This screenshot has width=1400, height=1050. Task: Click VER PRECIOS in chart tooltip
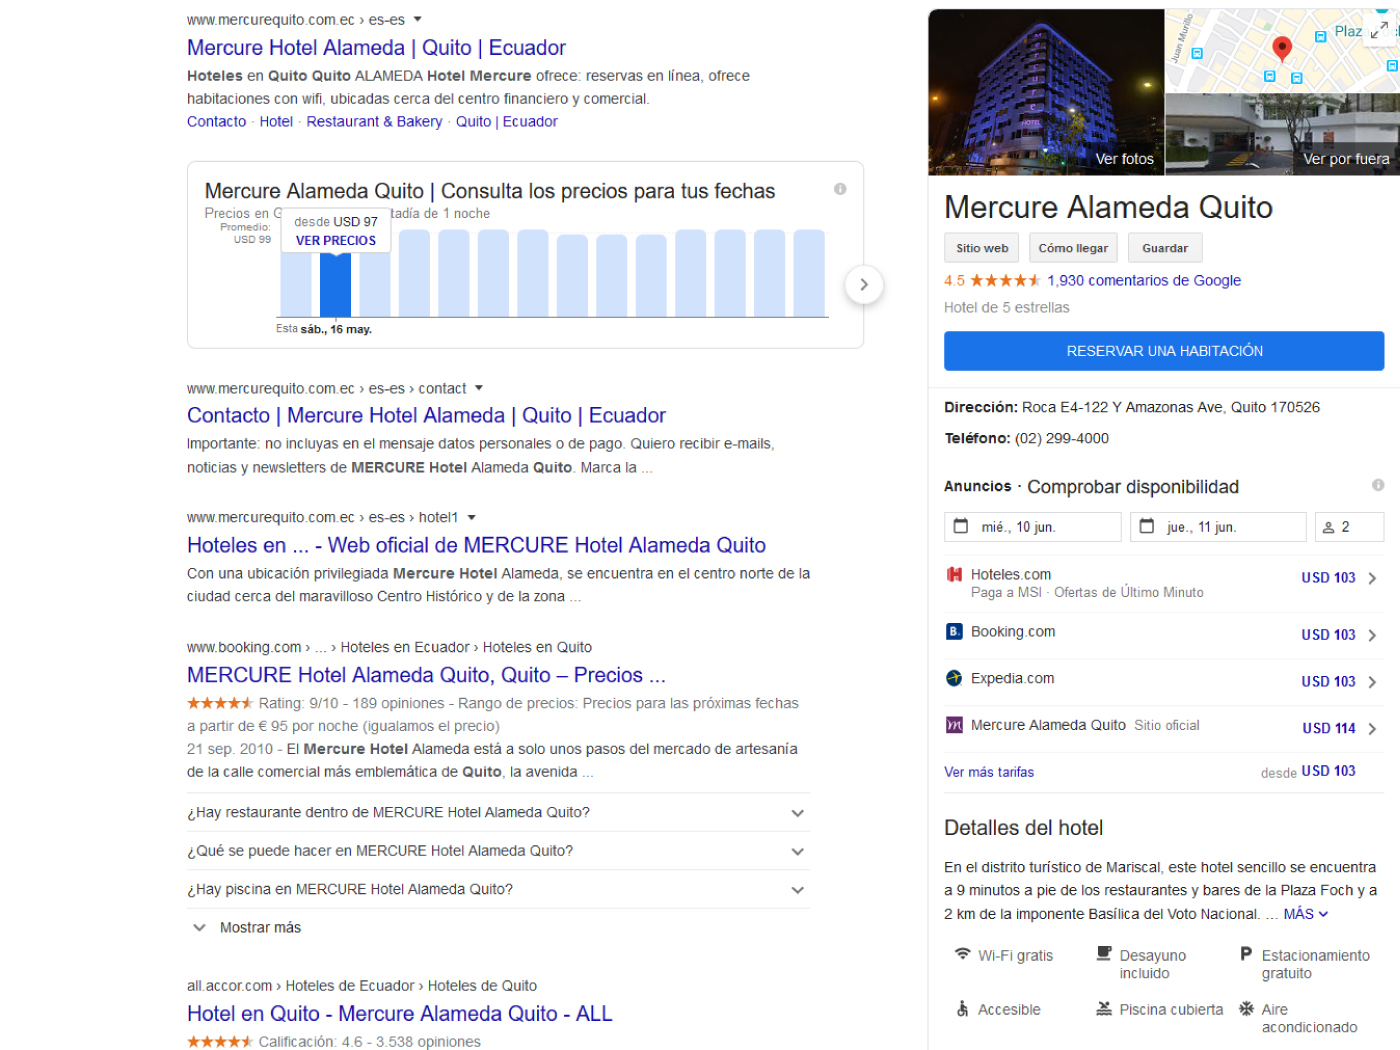336,241
